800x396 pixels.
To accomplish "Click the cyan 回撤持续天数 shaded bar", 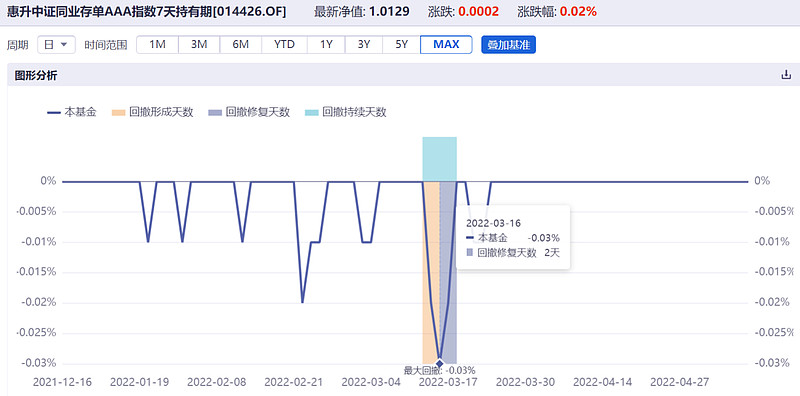I will click(x=439, y=159).
